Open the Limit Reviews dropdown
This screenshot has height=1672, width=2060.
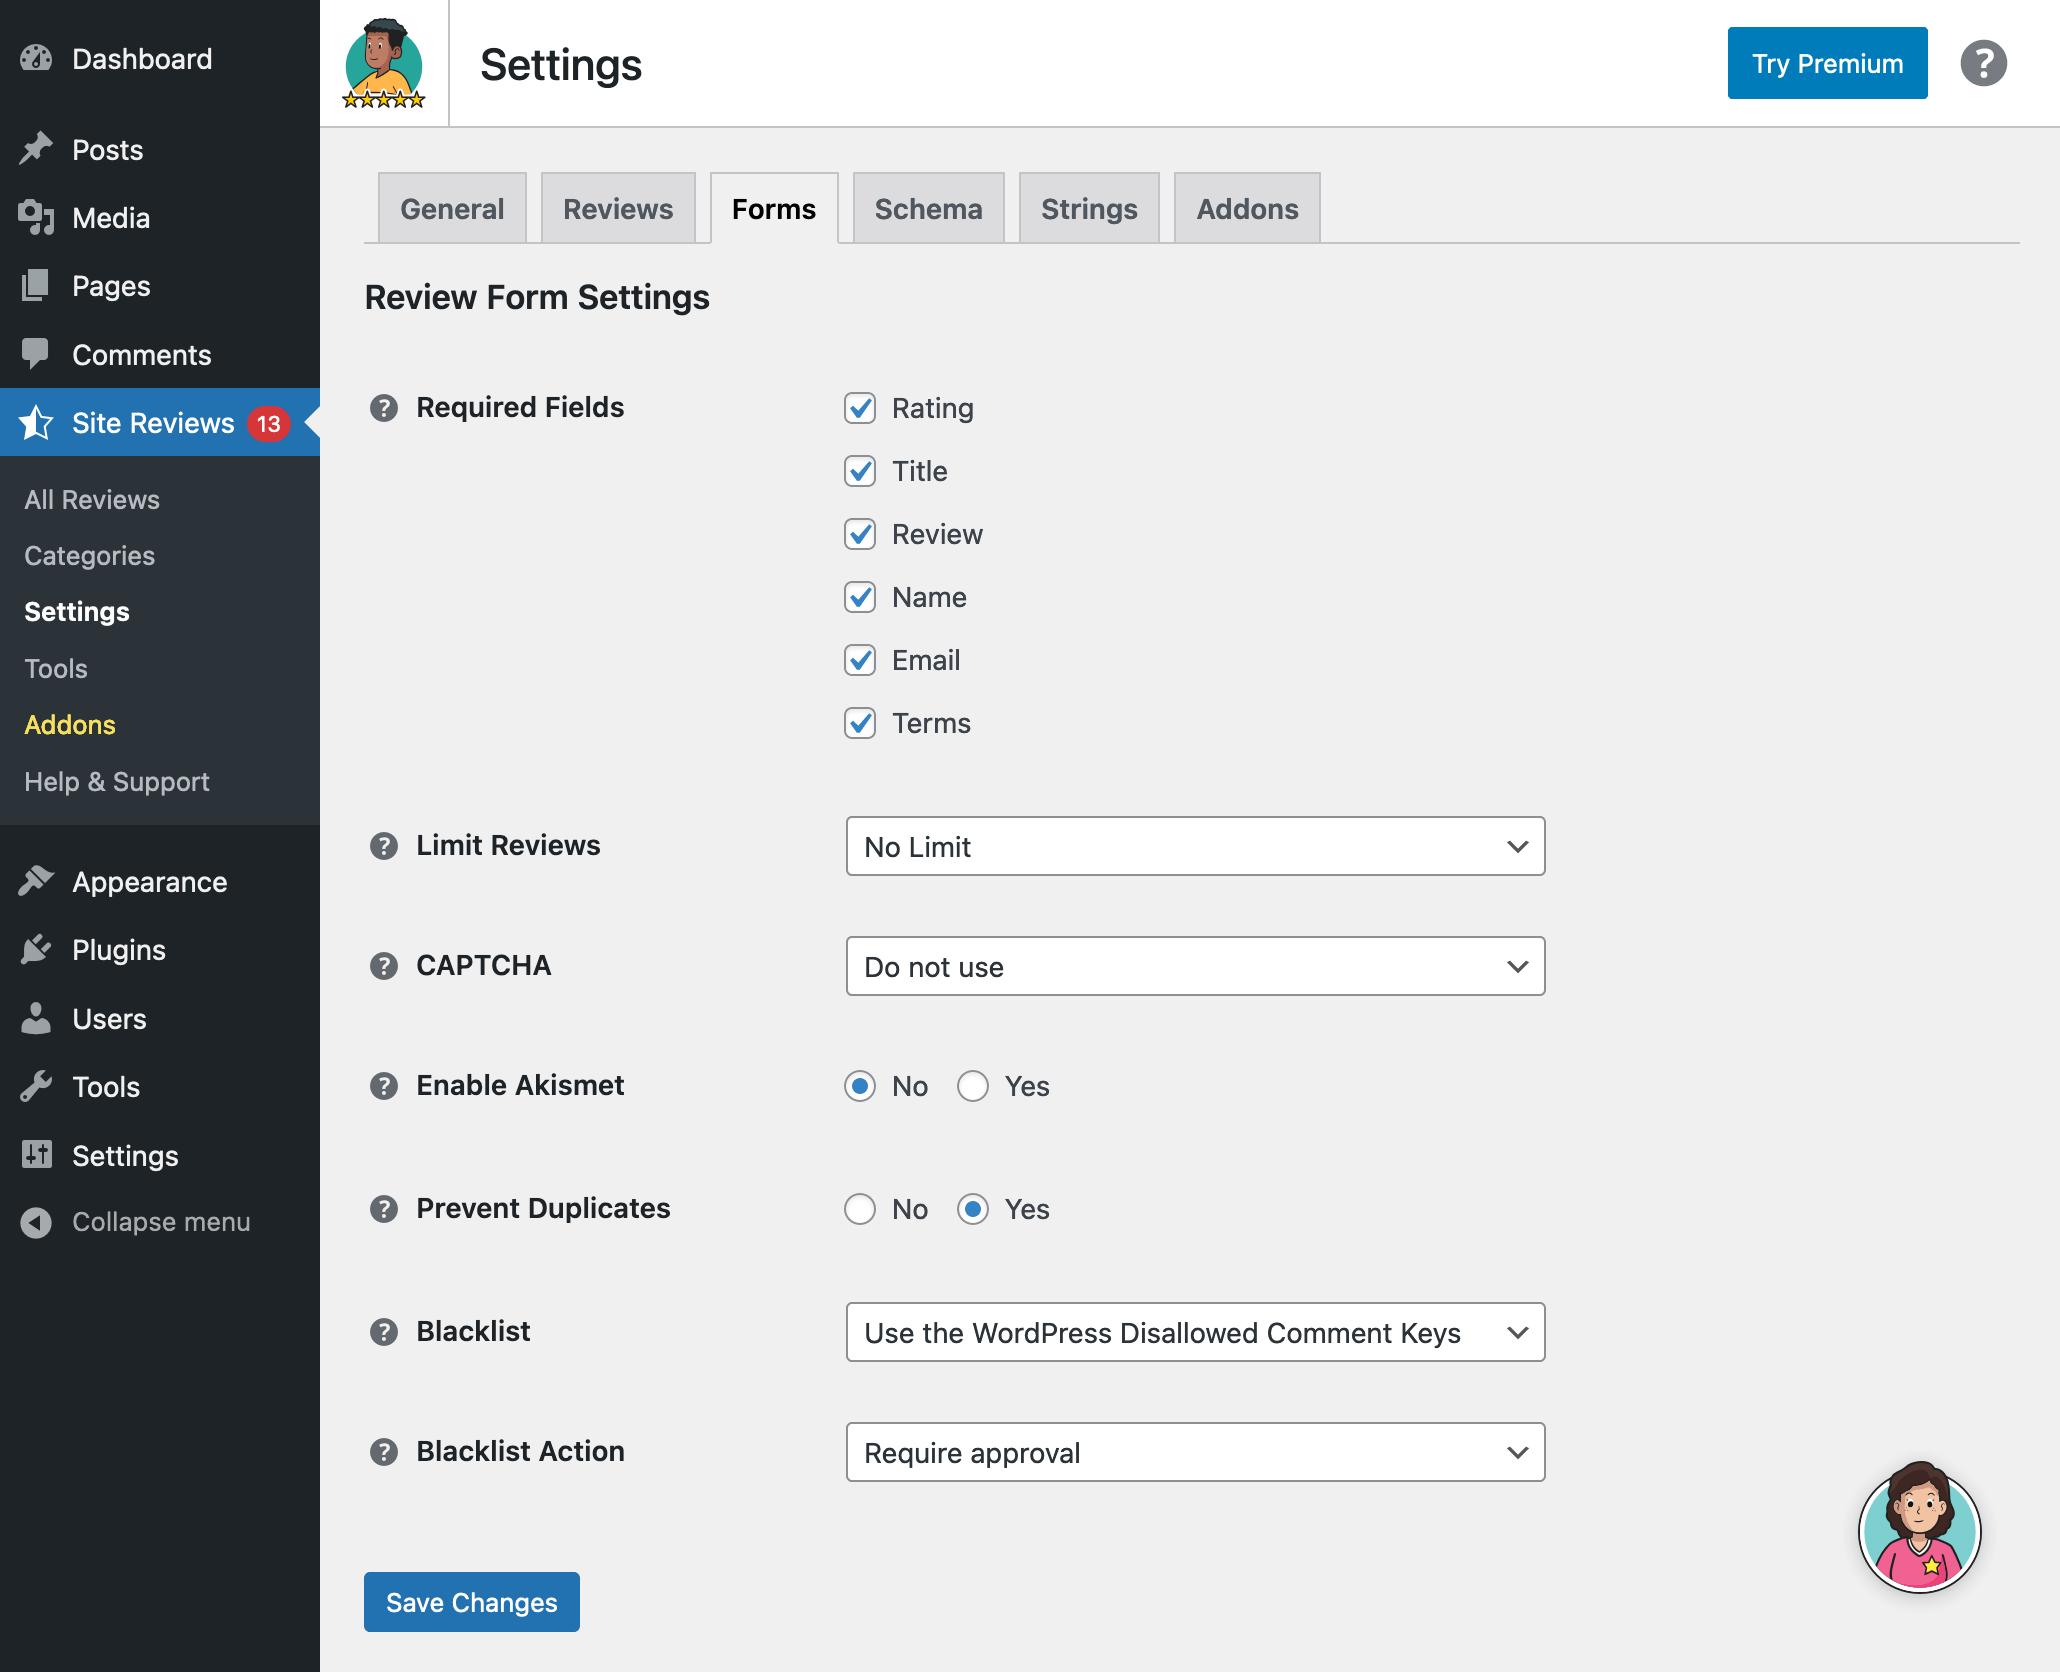(1195, 846)
